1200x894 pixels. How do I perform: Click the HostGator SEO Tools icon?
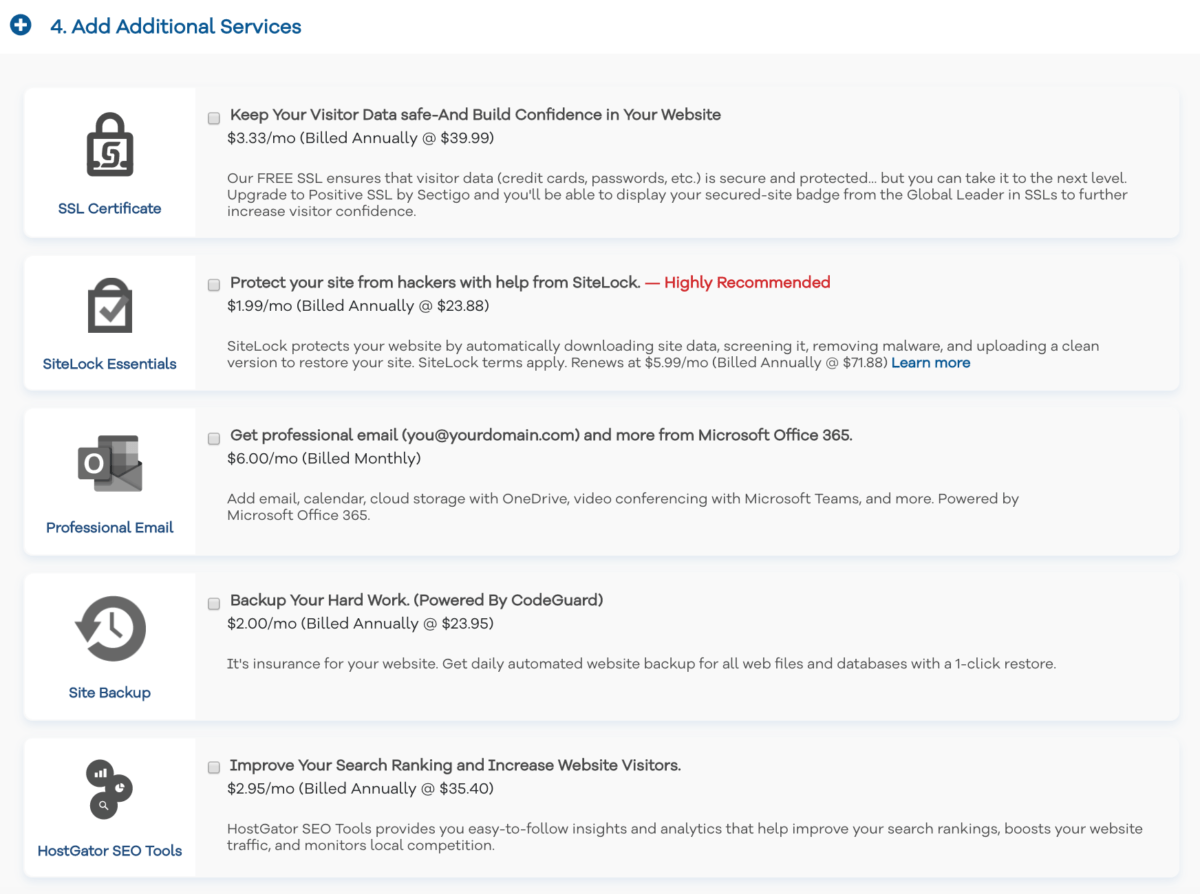[110, 790]
